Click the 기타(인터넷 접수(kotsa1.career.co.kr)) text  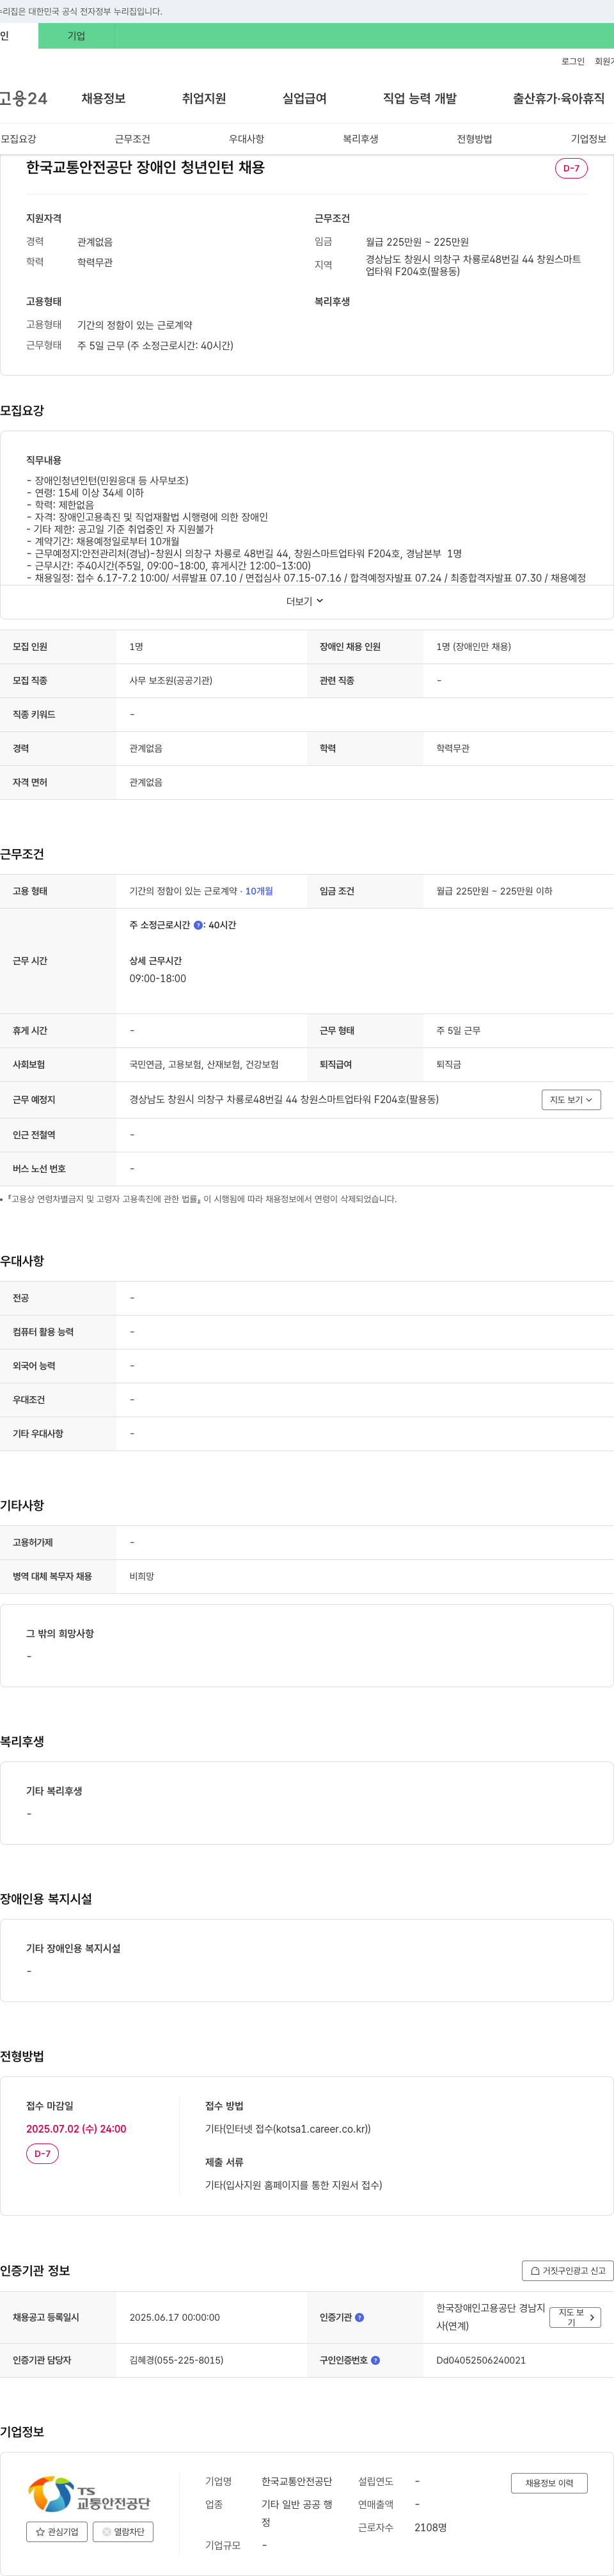coord(288,2129)
